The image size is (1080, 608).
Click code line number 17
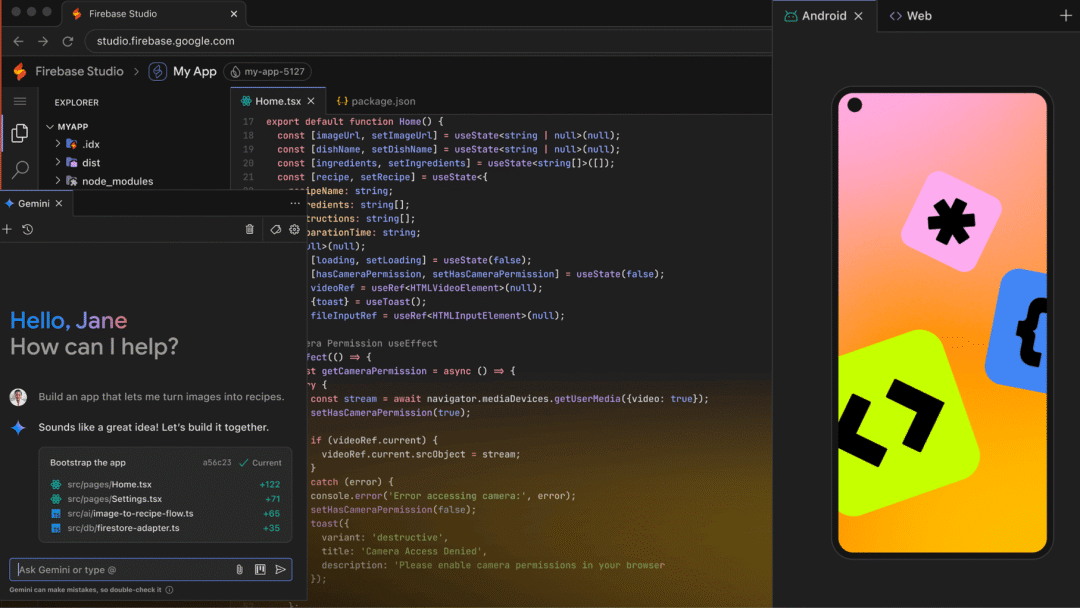pyautogui.click(x=248, y=121)
